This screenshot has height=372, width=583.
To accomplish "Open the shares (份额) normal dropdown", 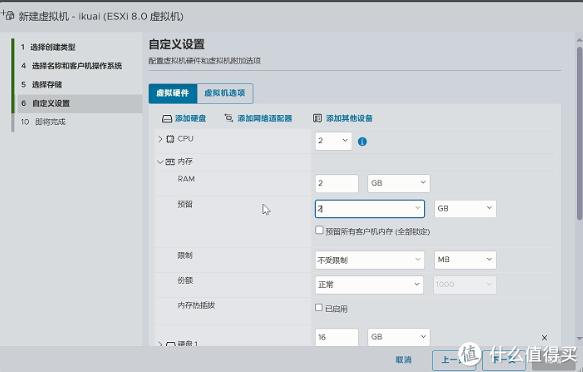I will click(x=369, y=285).
